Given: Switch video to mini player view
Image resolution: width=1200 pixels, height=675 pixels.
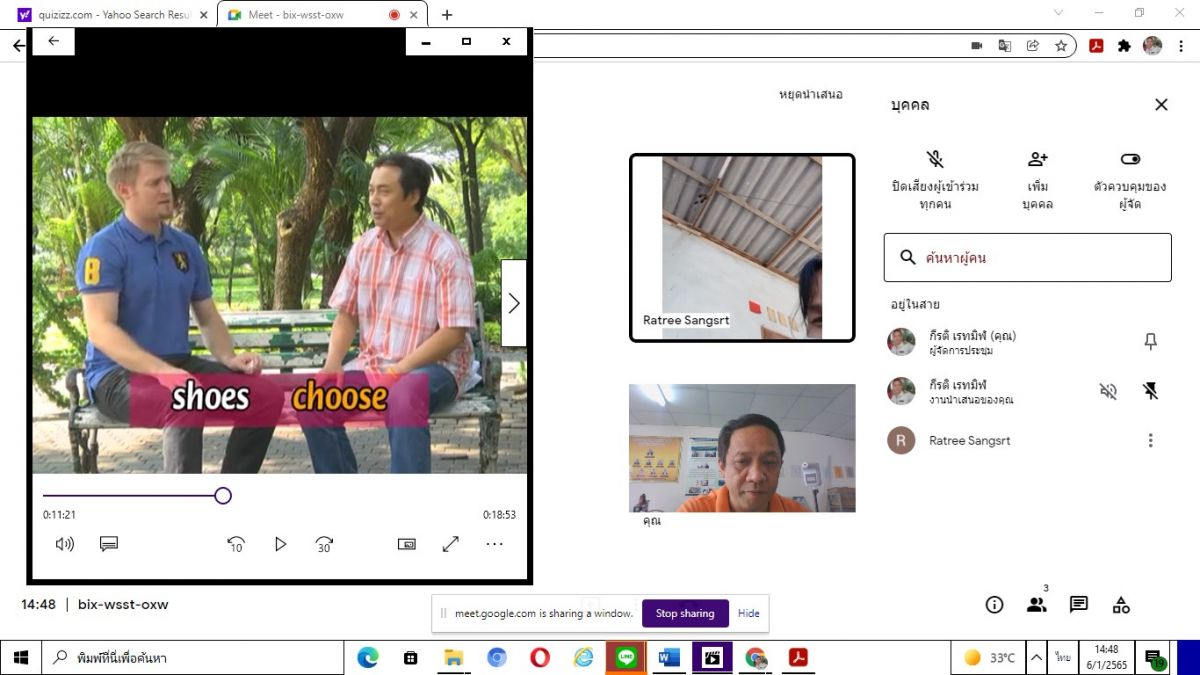Looking at the screenshot, I should pyautogui.click(x=407, y=544).
